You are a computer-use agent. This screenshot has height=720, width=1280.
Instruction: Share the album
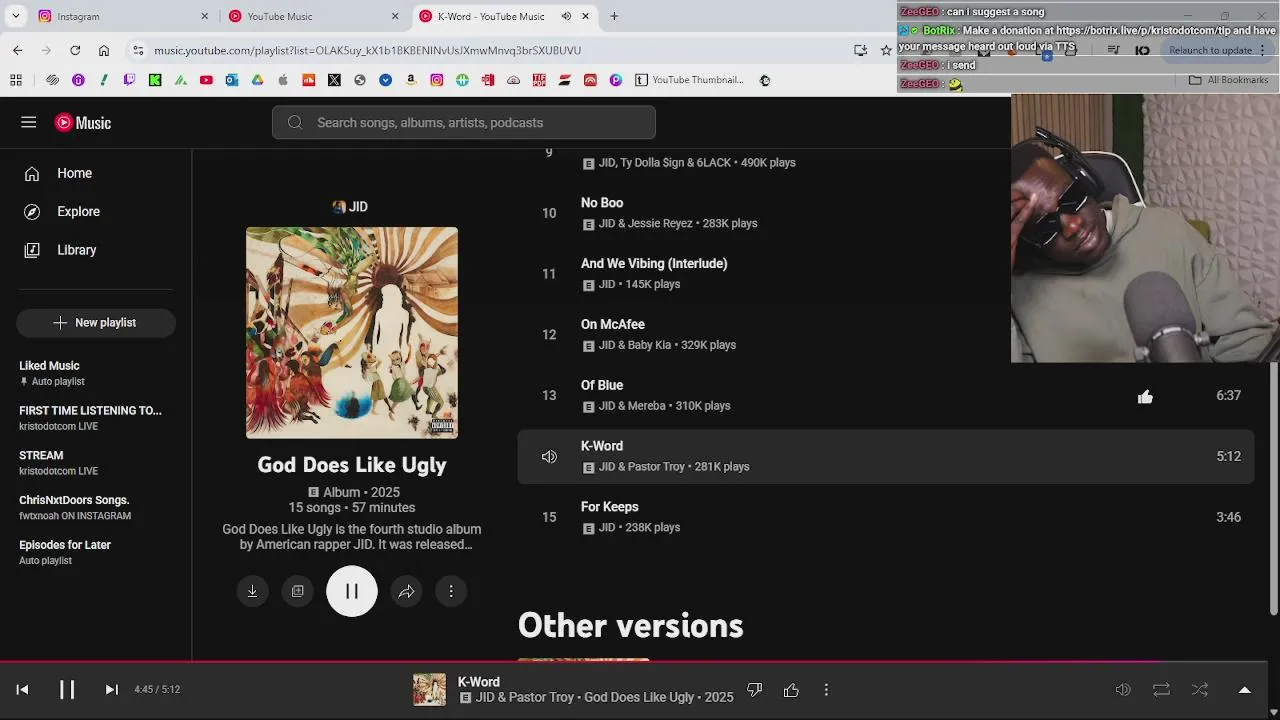coord(406,591)
